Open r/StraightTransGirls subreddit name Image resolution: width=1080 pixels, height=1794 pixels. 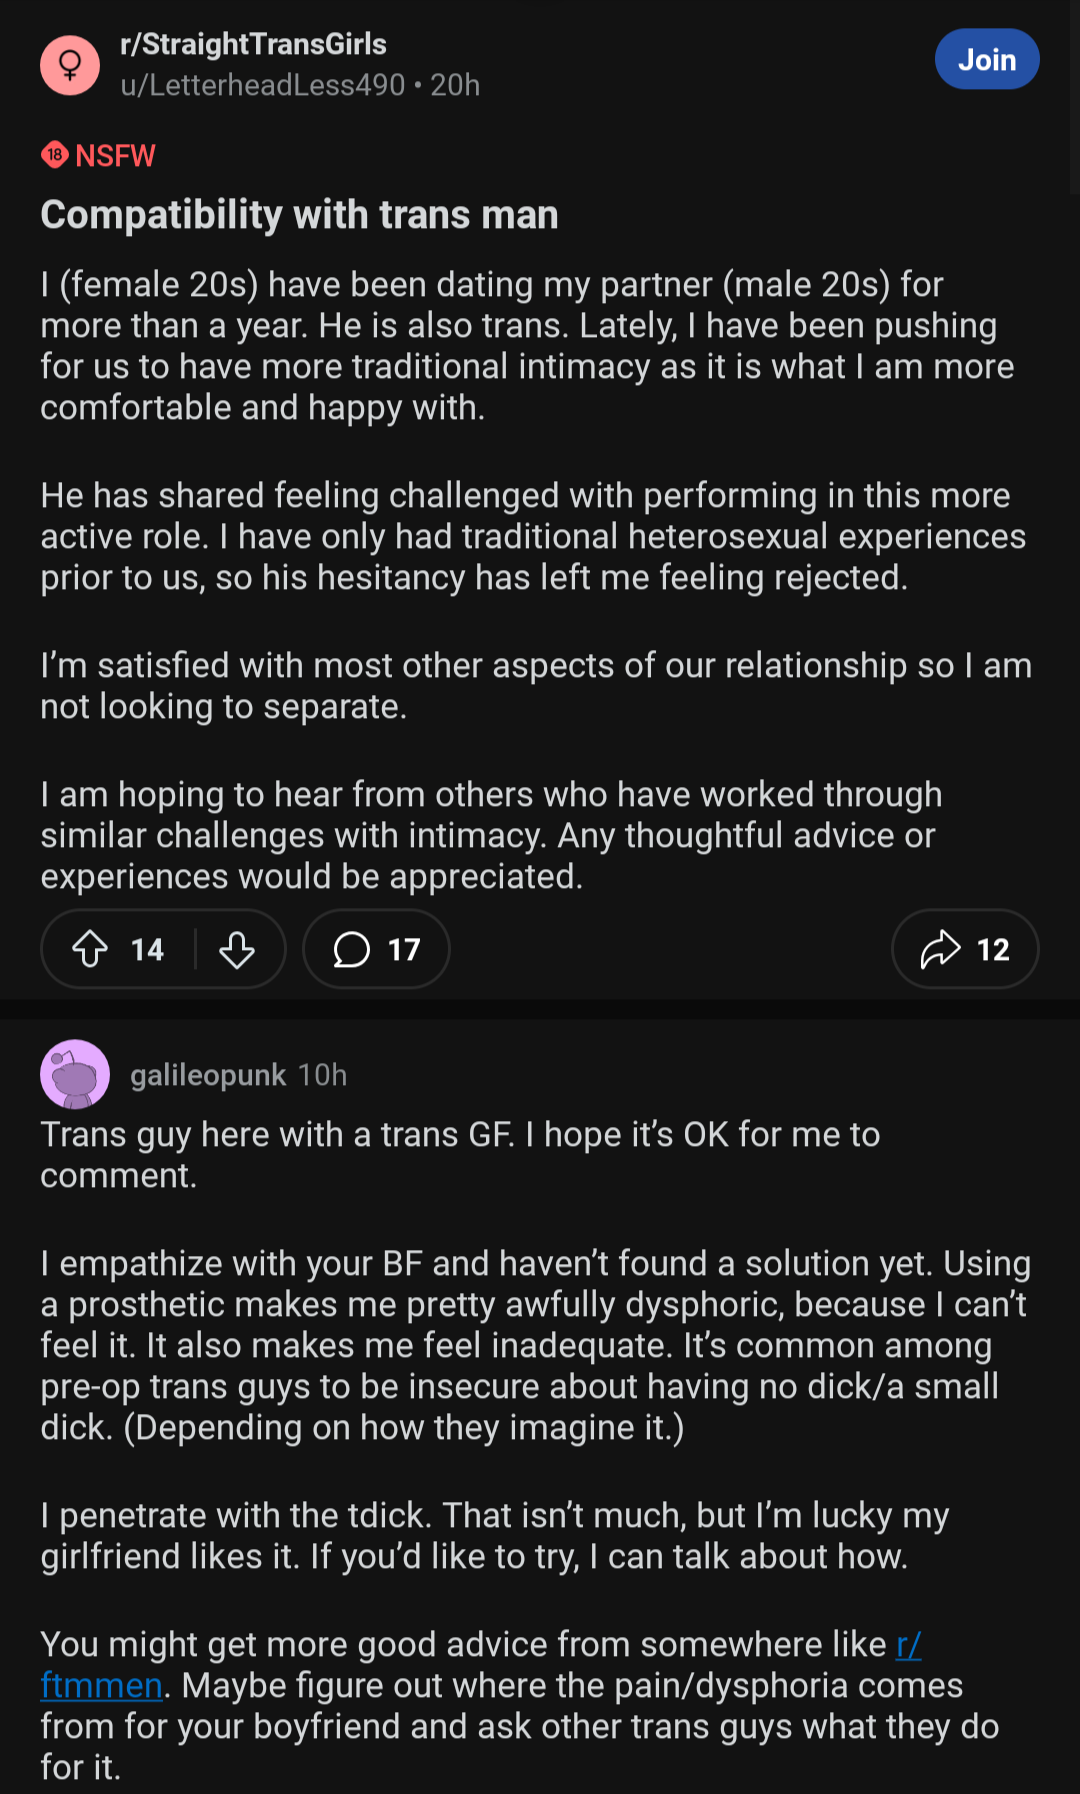pyautogui.click(x=253, y=44)
